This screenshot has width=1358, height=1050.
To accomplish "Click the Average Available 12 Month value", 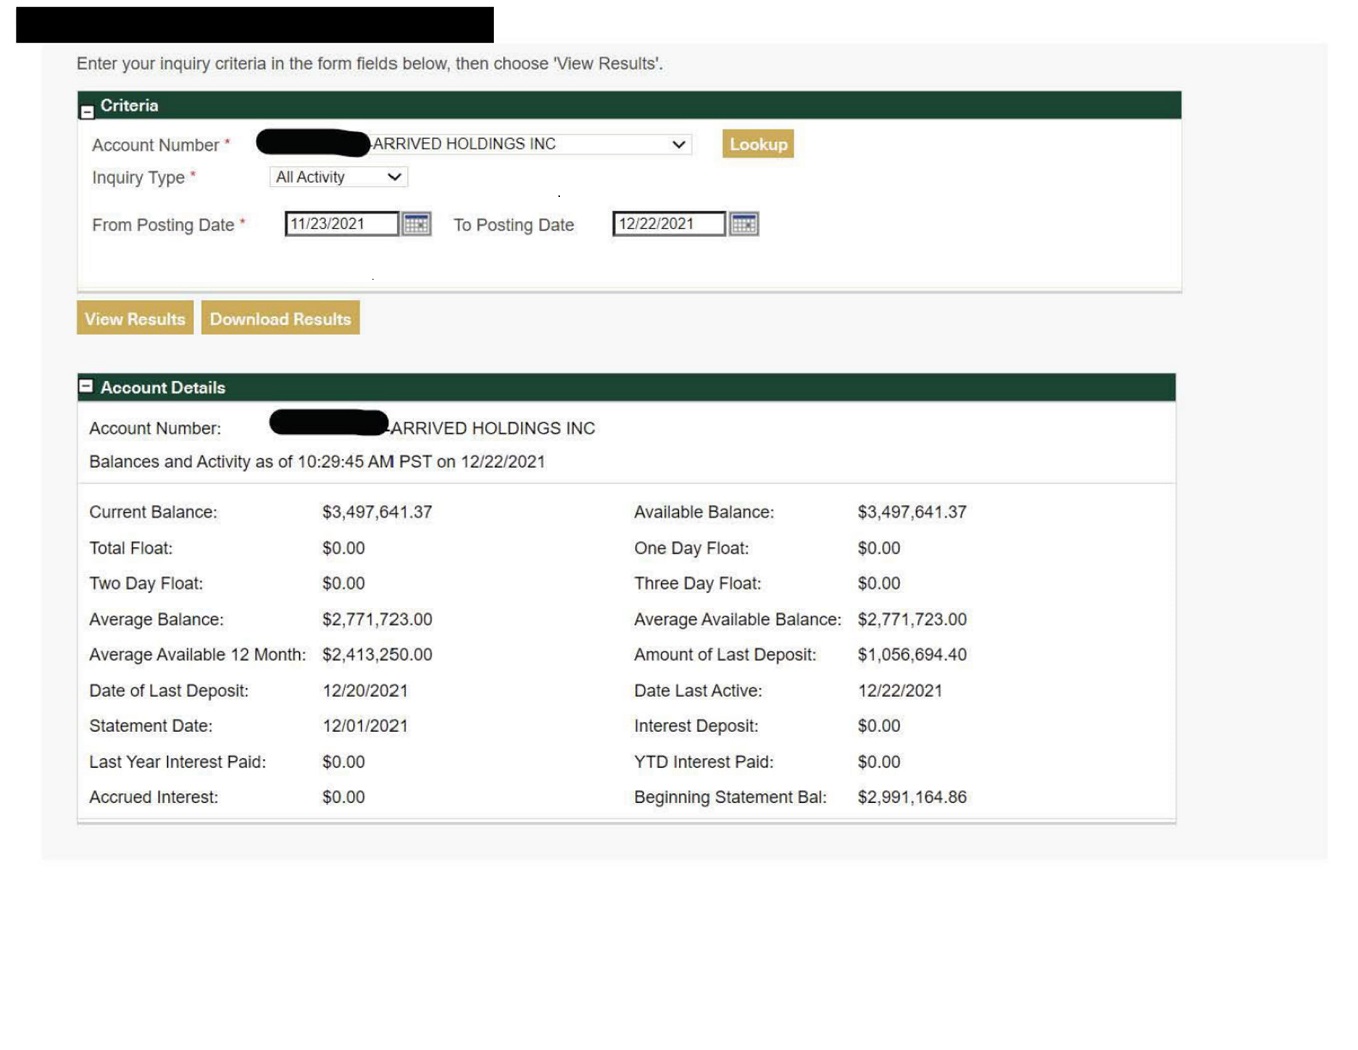I will (x=377, y=655).
